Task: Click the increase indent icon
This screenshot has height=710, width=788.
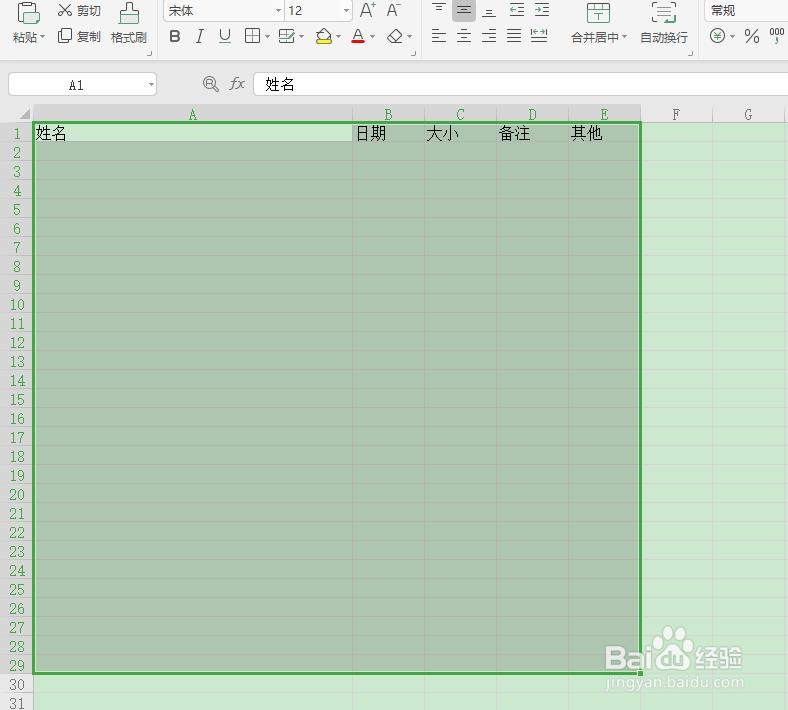Action: tap(542, 10)
